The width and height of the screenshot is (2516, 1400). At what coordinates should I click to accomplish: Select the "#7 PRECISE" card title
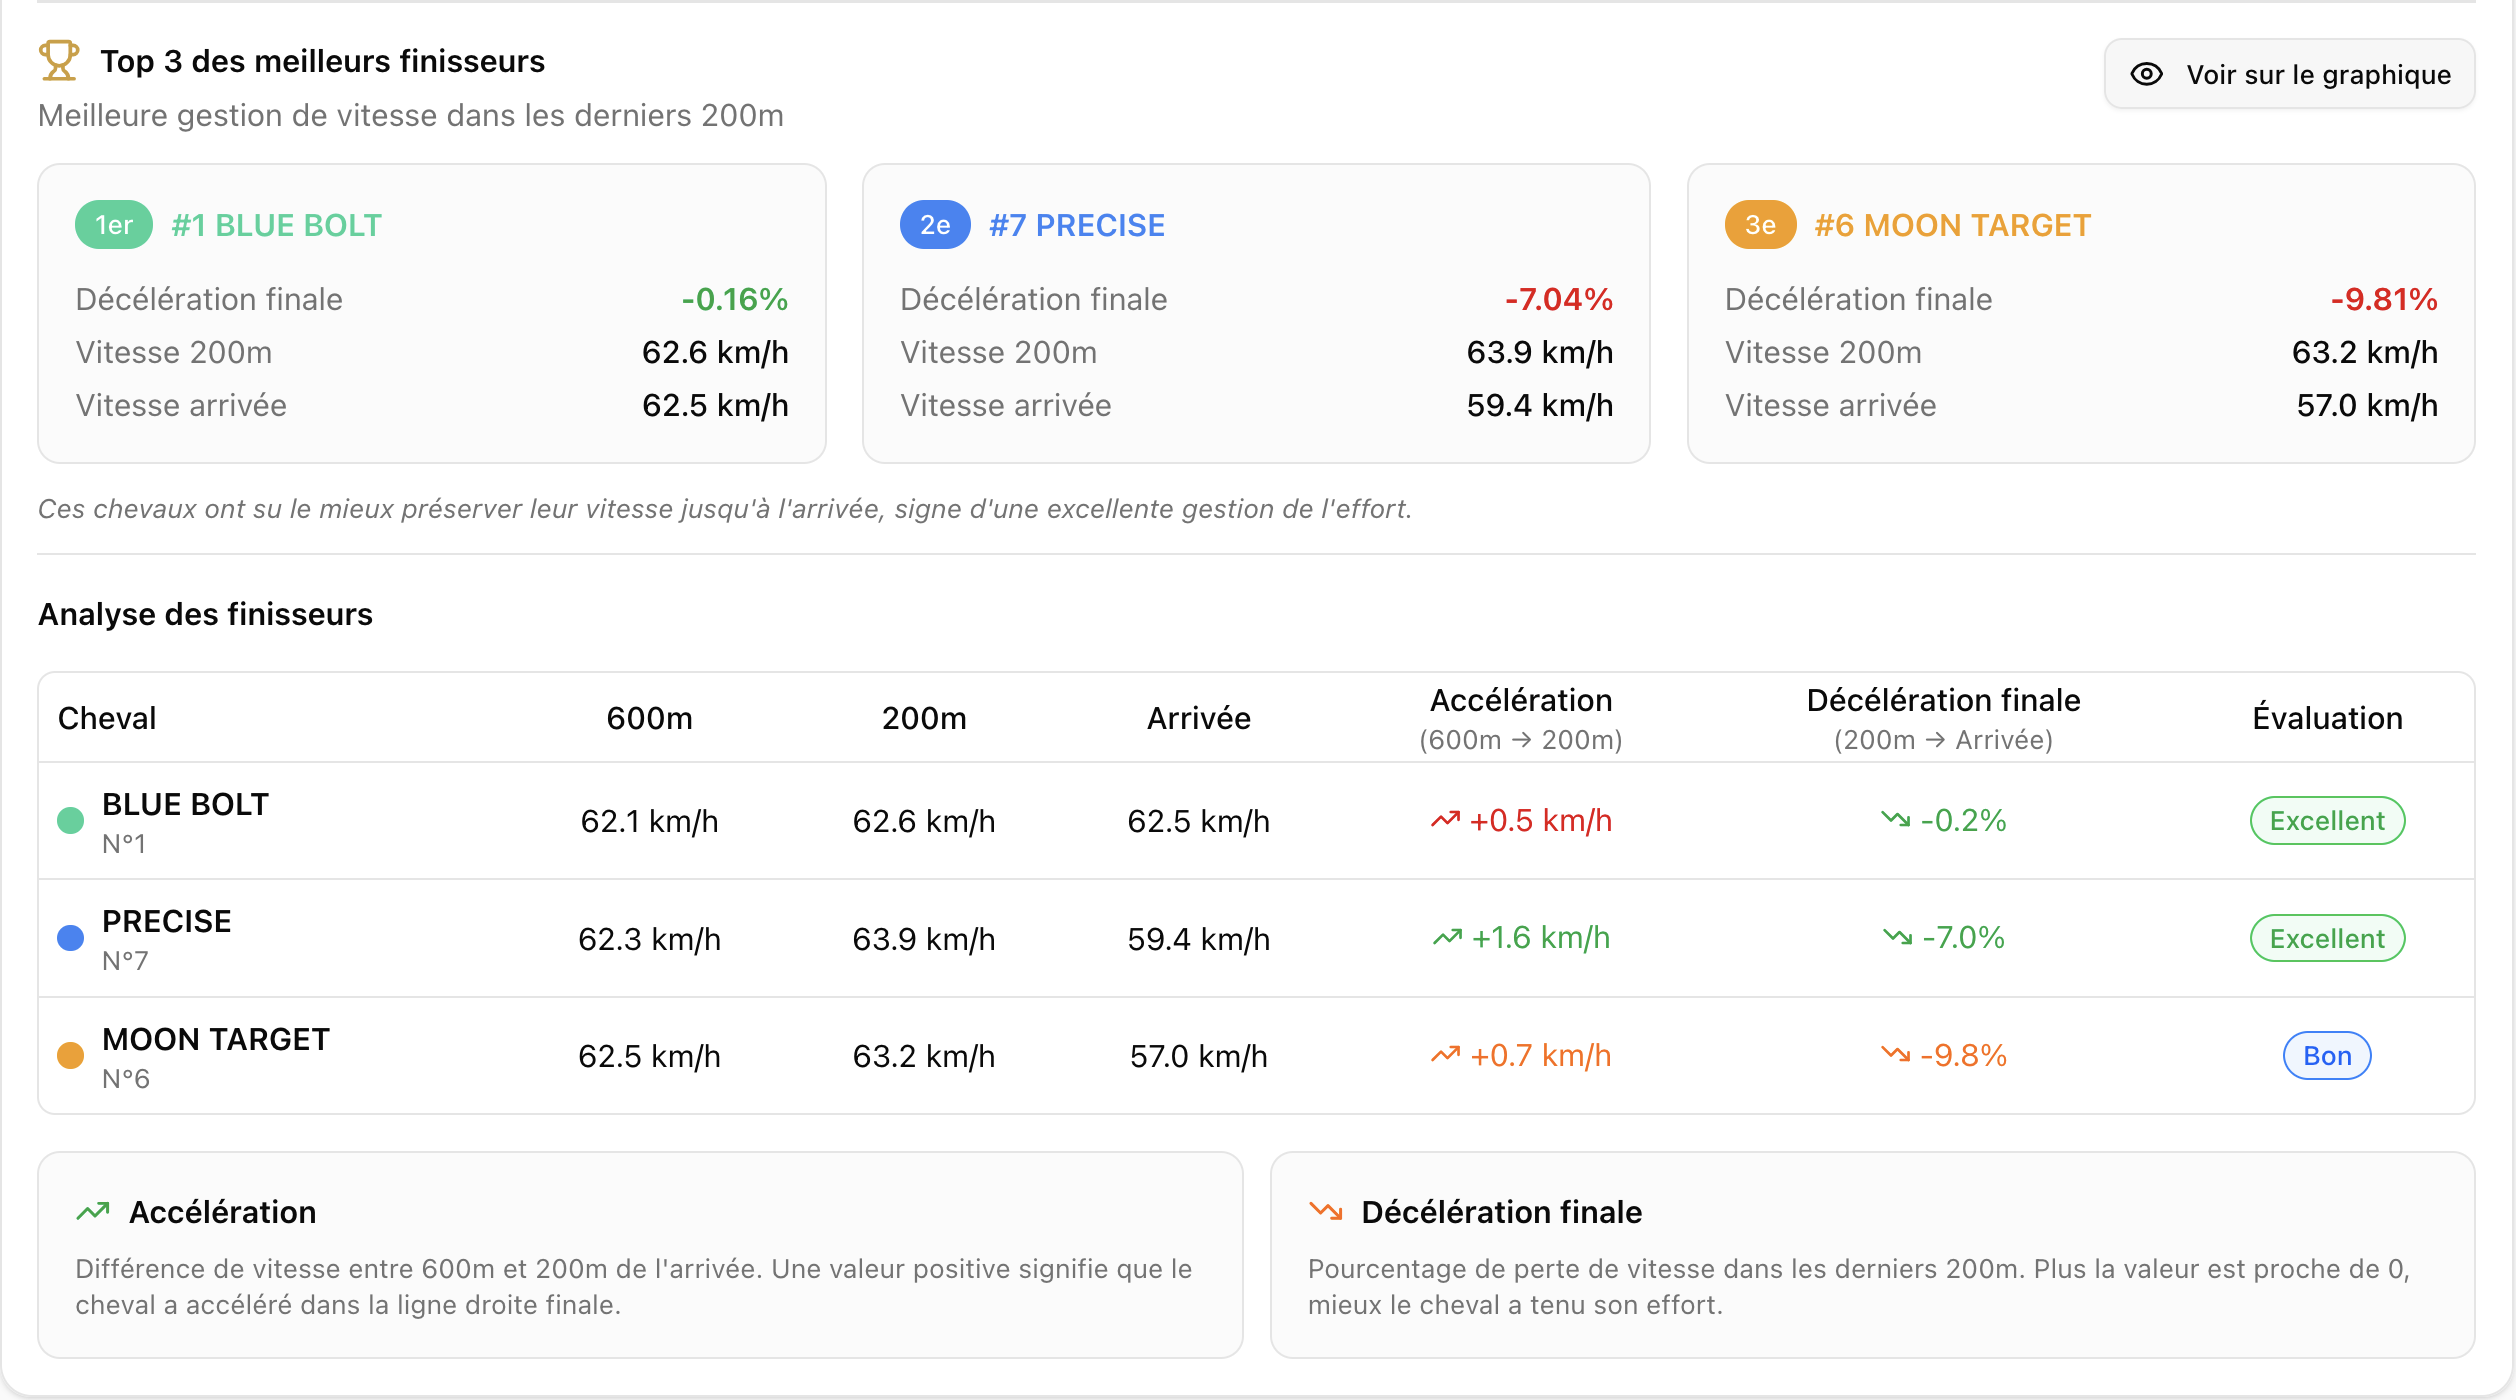1077,225
